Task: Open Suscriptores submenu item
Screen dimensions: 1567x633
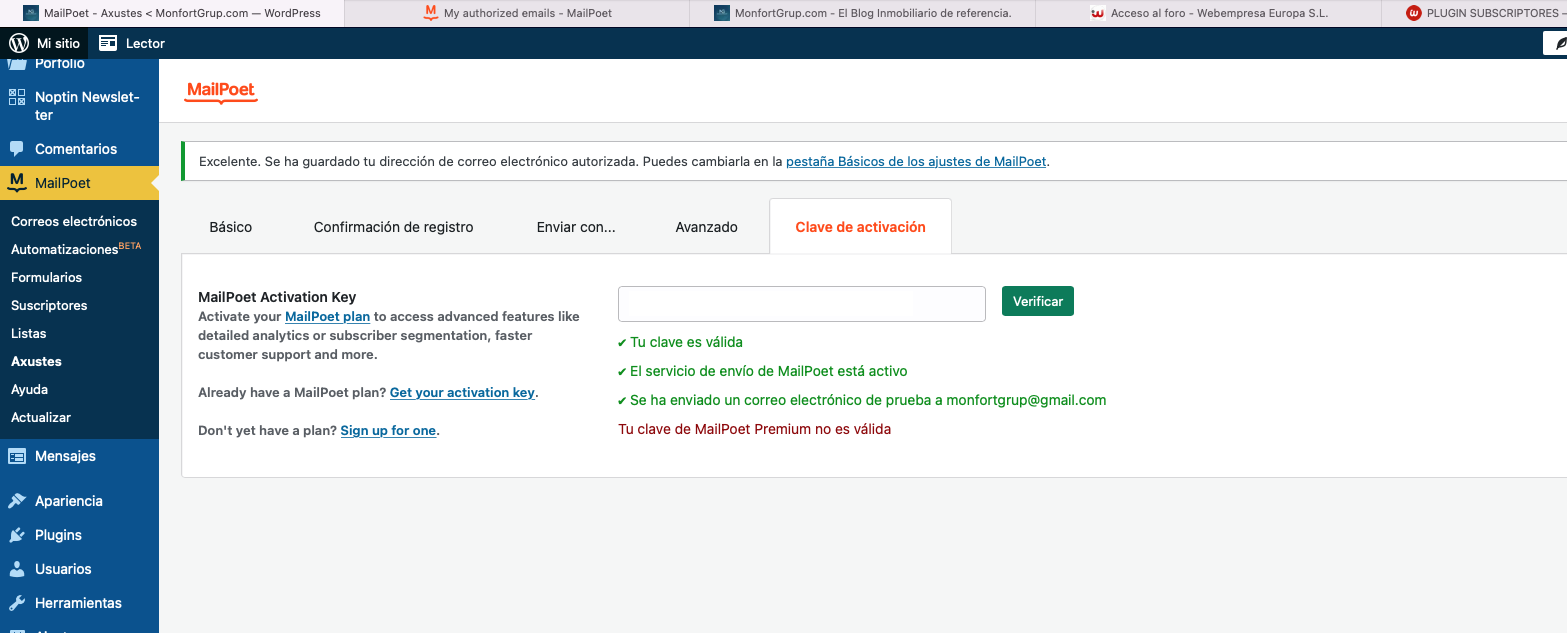Action: coord(49,305)
